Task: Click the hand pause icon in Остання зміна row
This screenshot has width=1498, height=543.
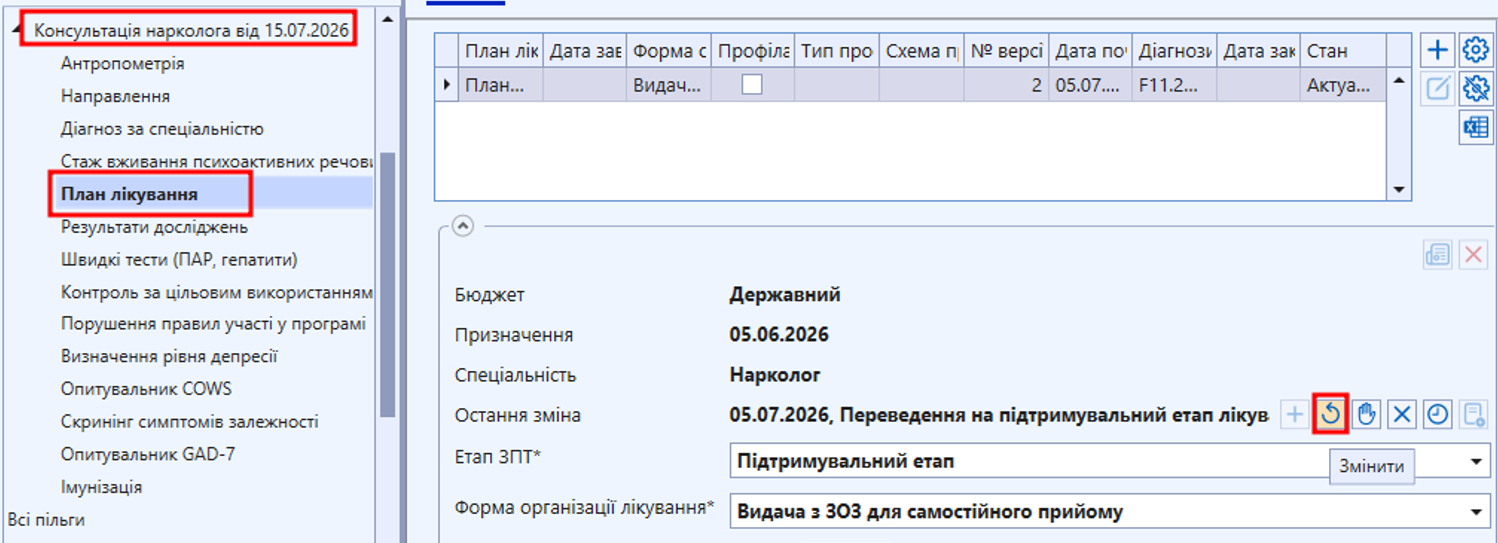Action: coord(1366,414)
